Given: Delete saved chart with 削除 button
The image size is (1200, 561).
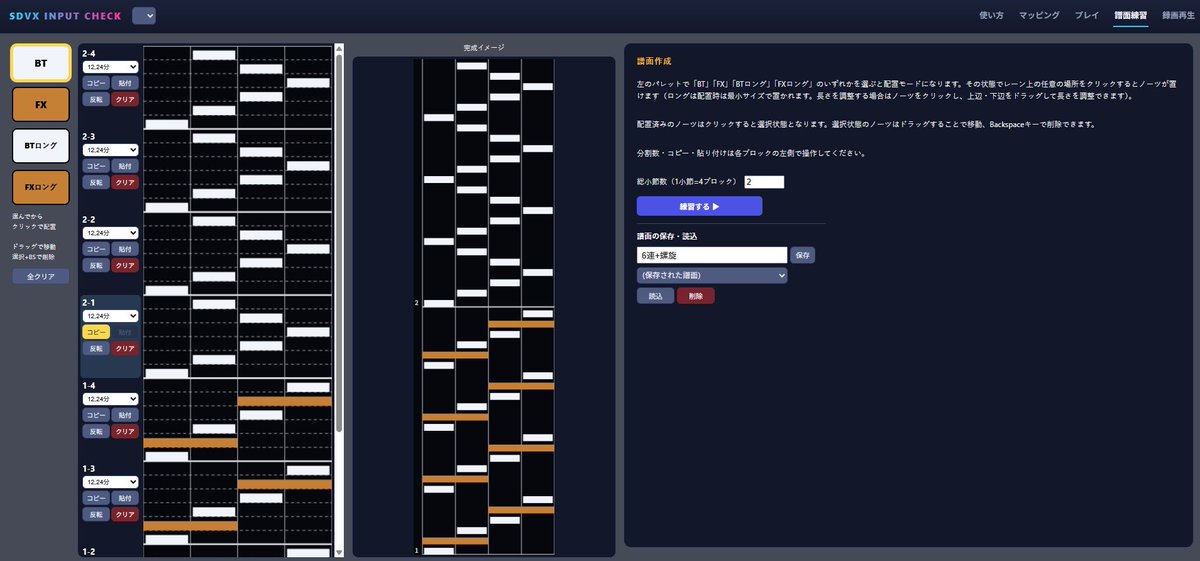Looking at the screenshot, I should pos(696,296).
